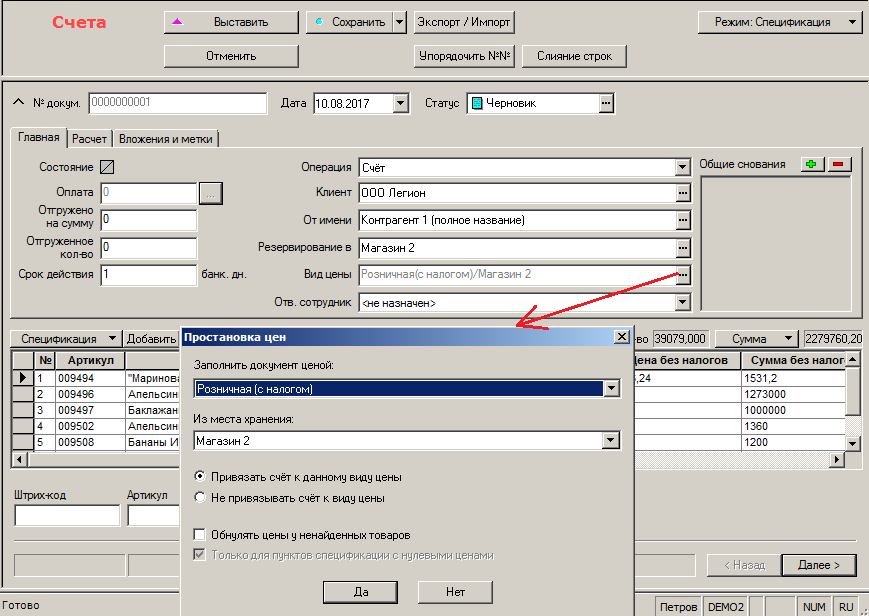The width and height of the screenshot is (869, 616).
Task: Click the Отгруженное кол-во field
Action: [x=149, y=248]
